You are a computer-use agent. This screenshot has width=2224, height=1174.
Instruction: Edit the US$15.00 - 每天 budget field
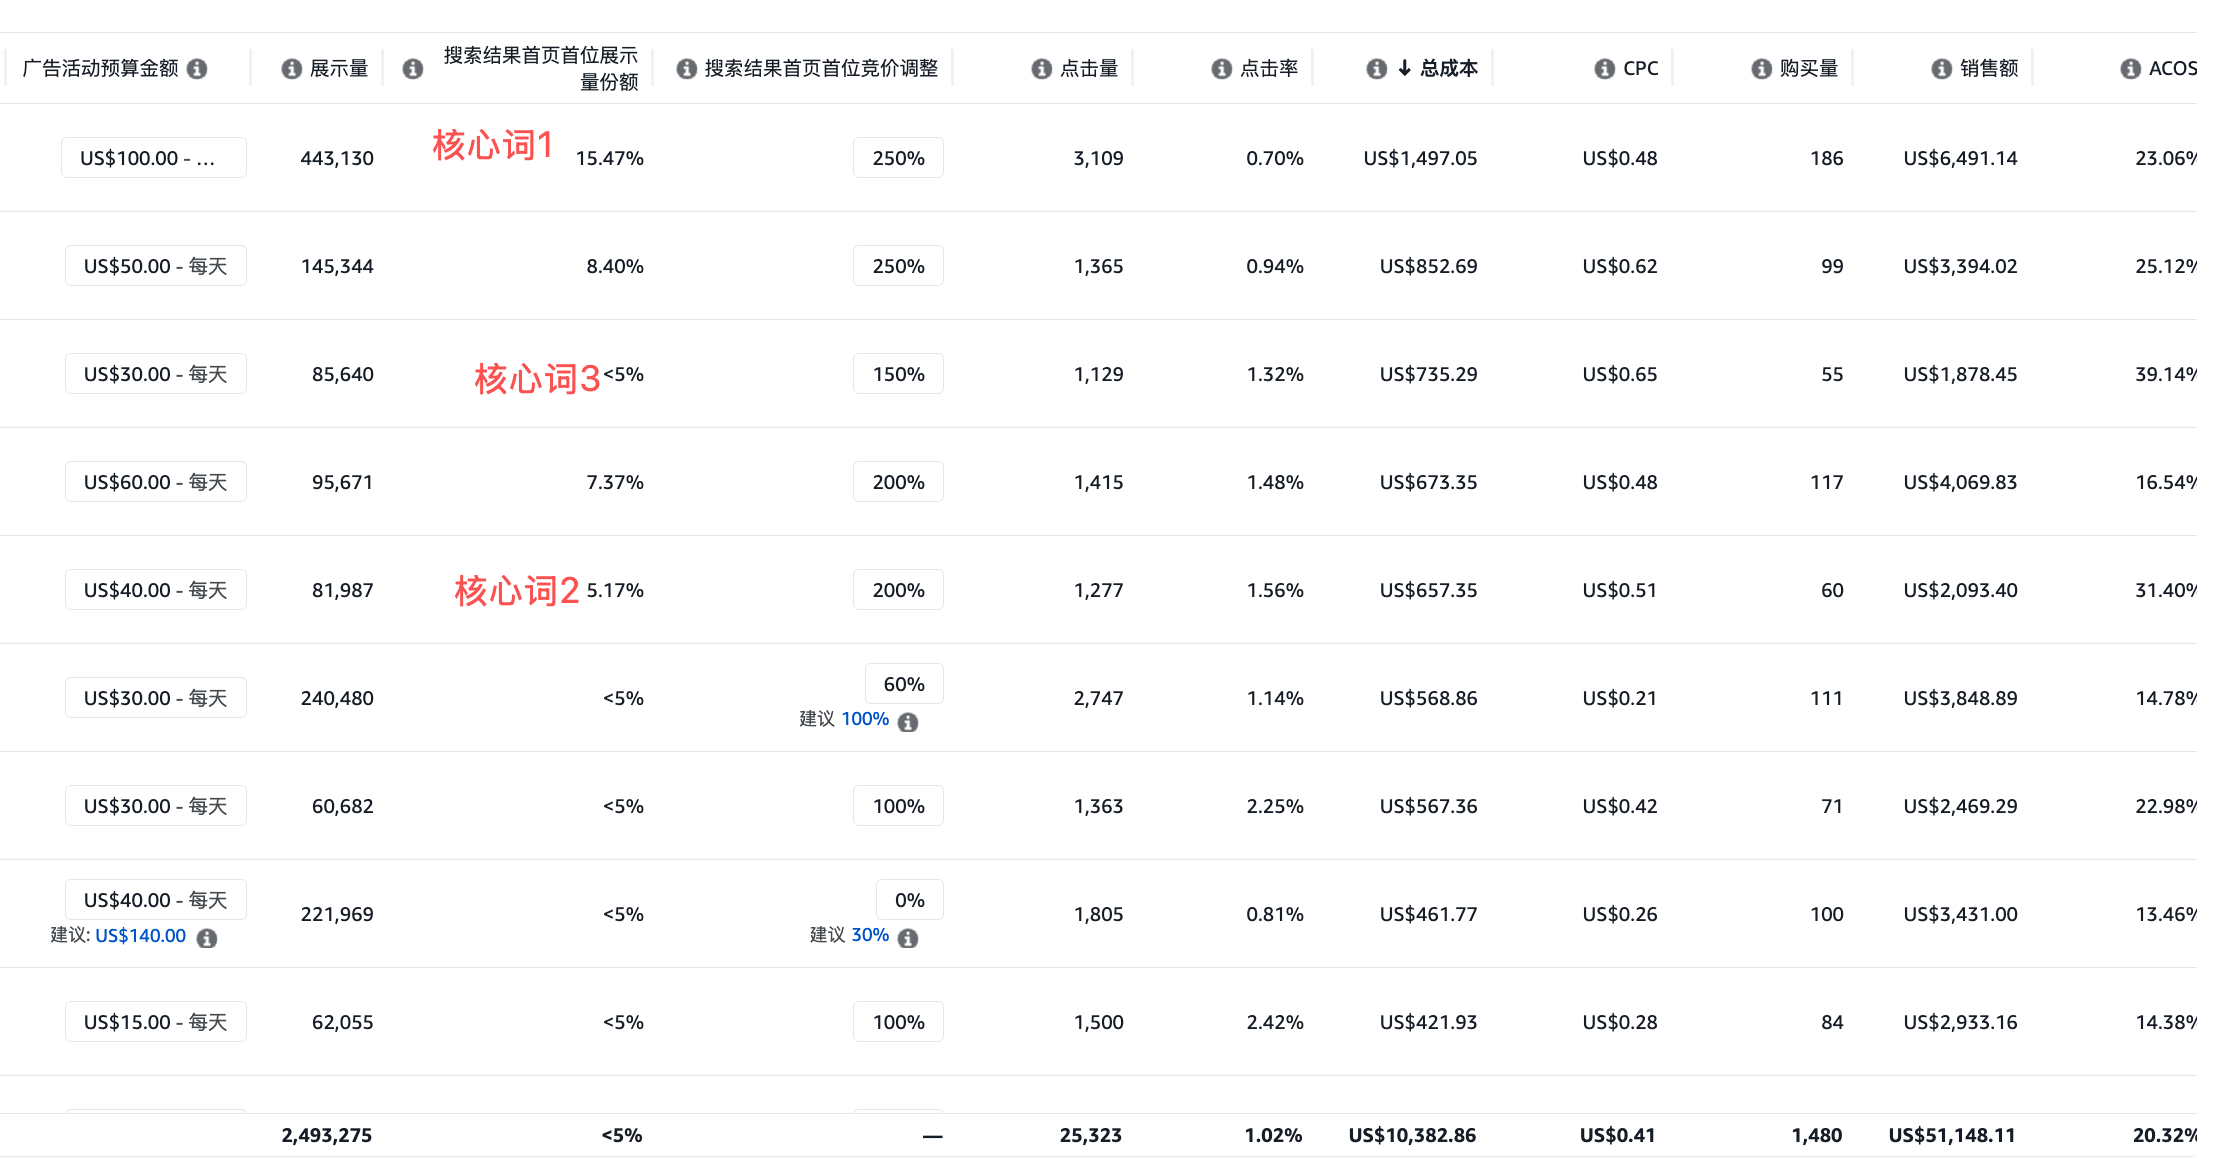pyautogui.click(x=156, y=1022)
